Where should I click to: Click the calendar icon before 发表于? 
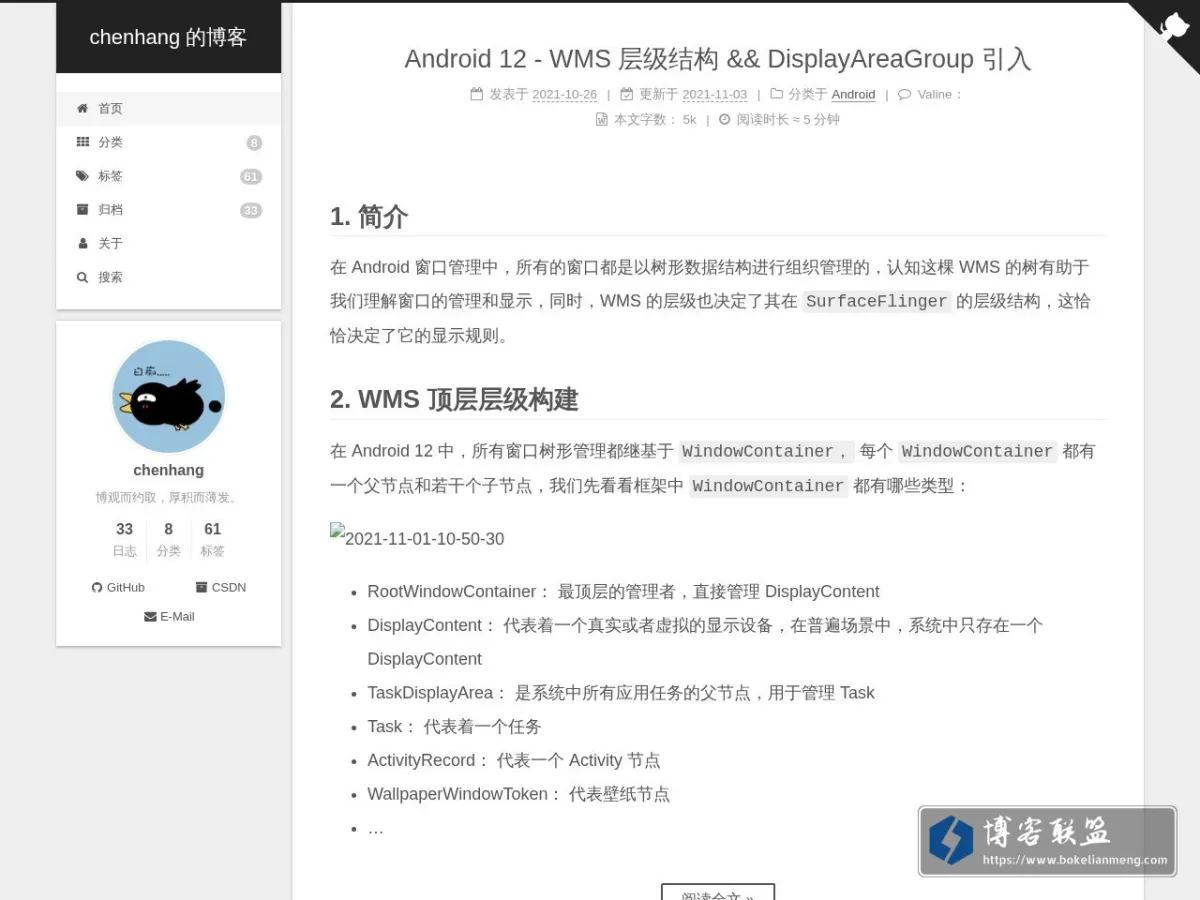point(477,94)
